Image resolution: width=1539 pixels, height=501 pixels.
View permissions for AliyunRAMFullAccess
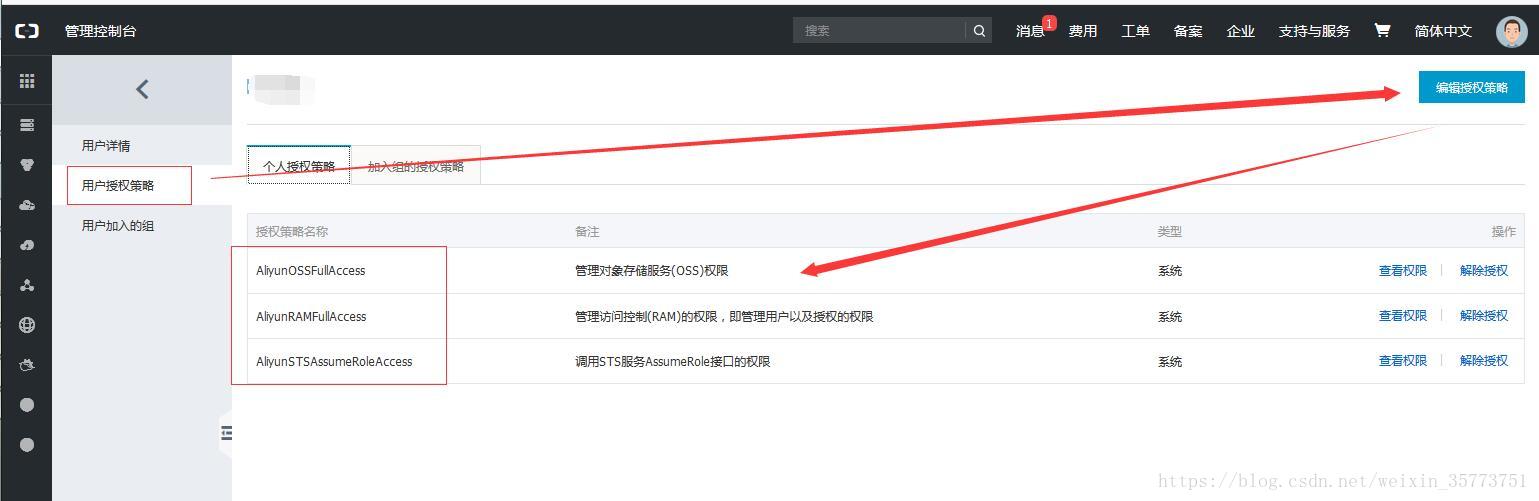(1403, 315)
